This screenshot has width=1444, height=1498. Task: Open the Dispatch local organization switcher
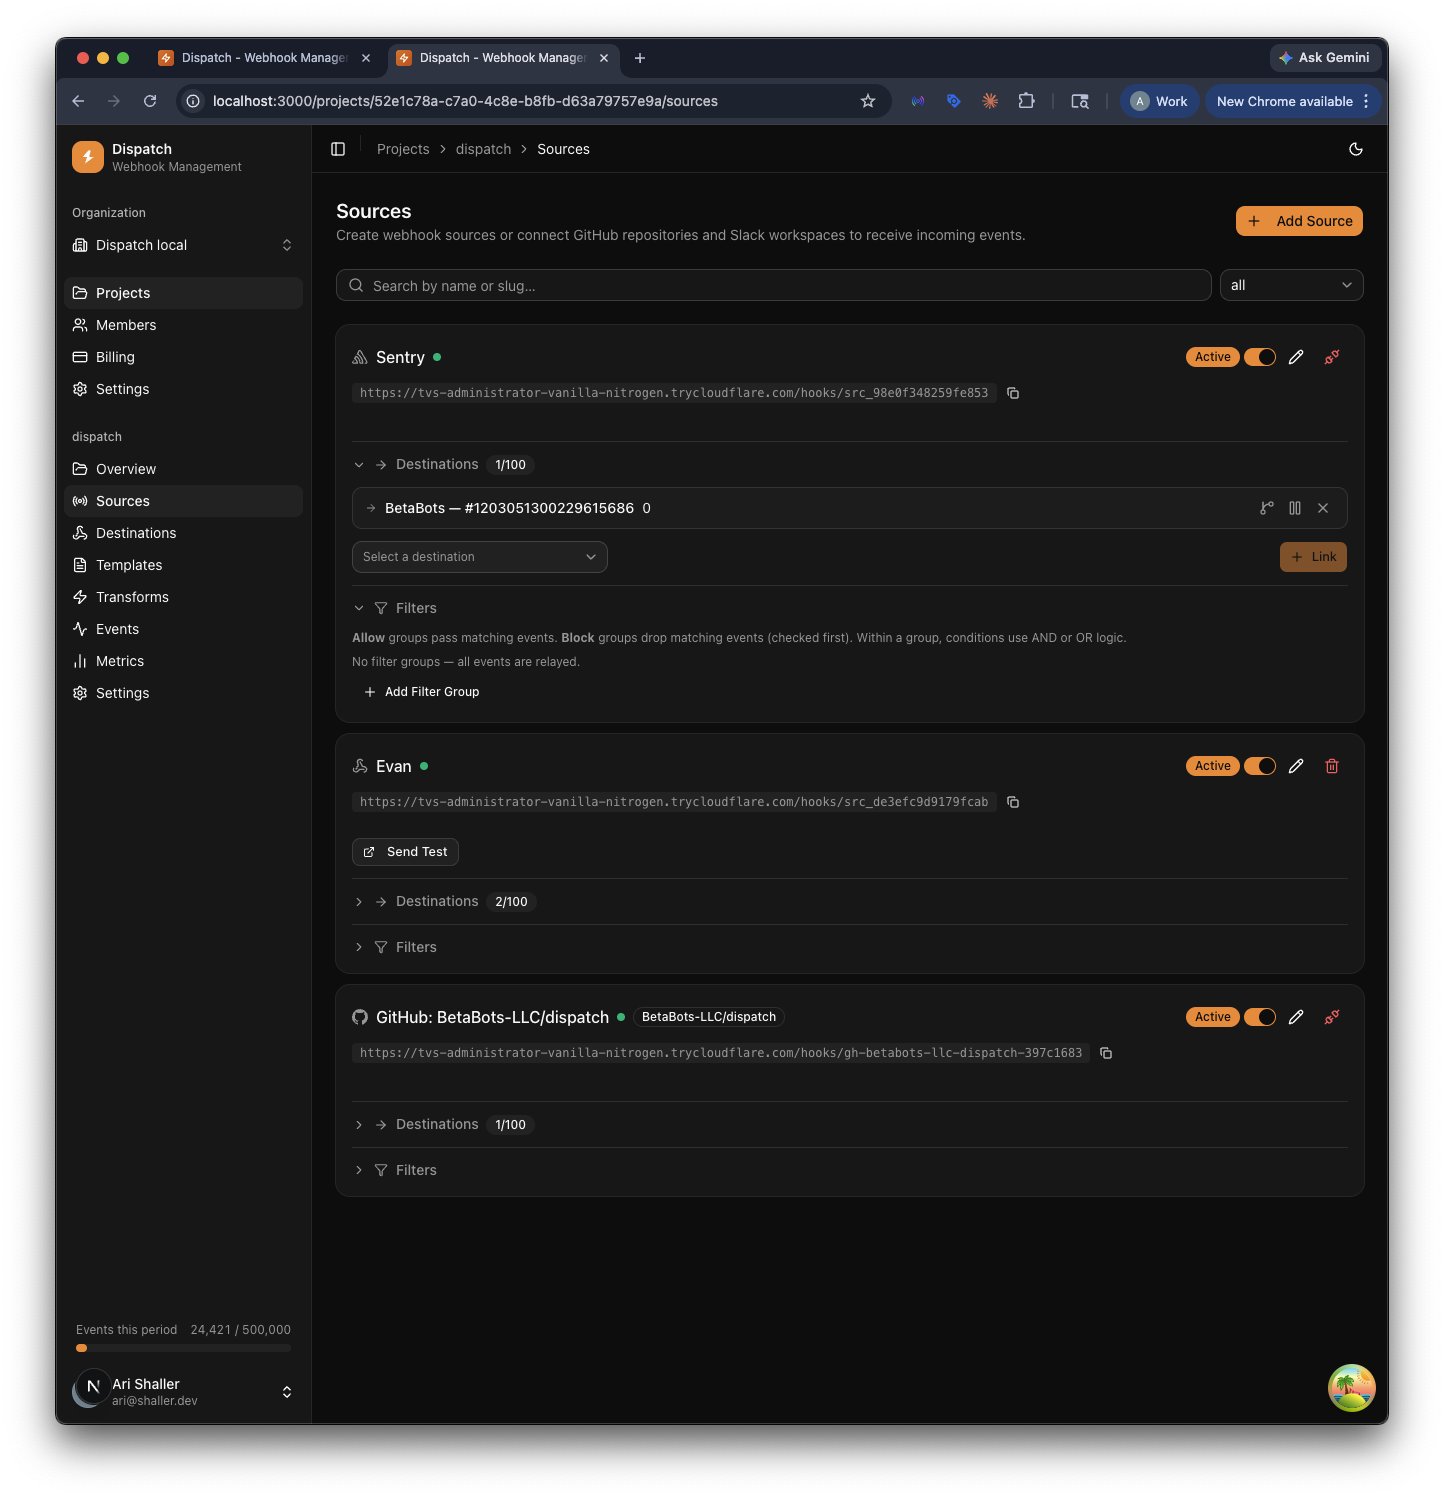pos(184,245)
